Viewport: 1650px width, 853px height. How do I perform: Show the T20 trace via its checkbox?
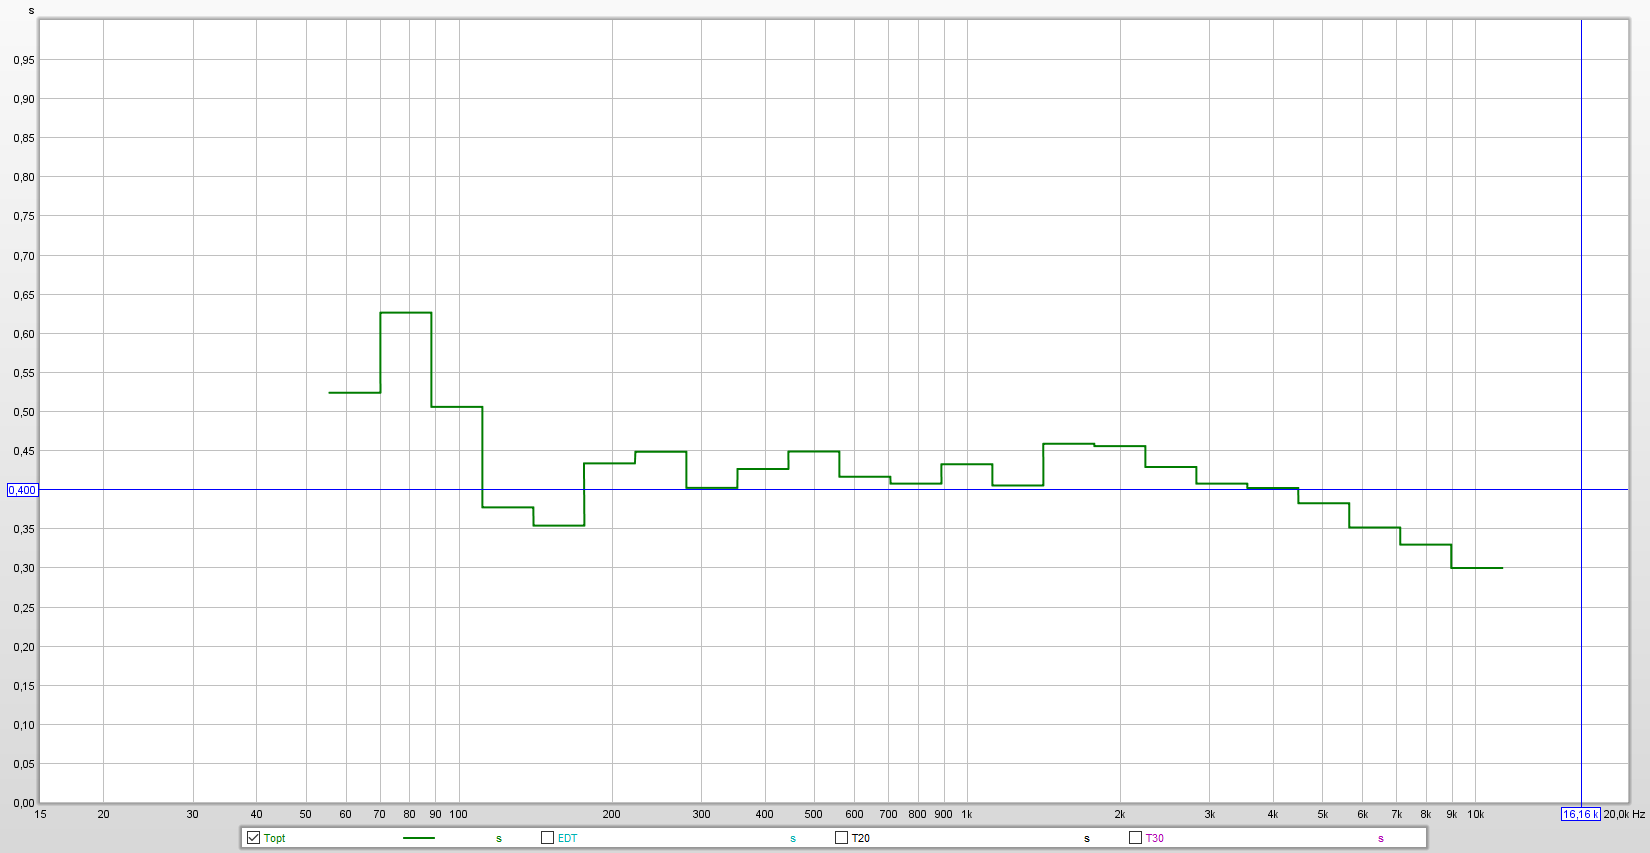(x=841, y=838)
